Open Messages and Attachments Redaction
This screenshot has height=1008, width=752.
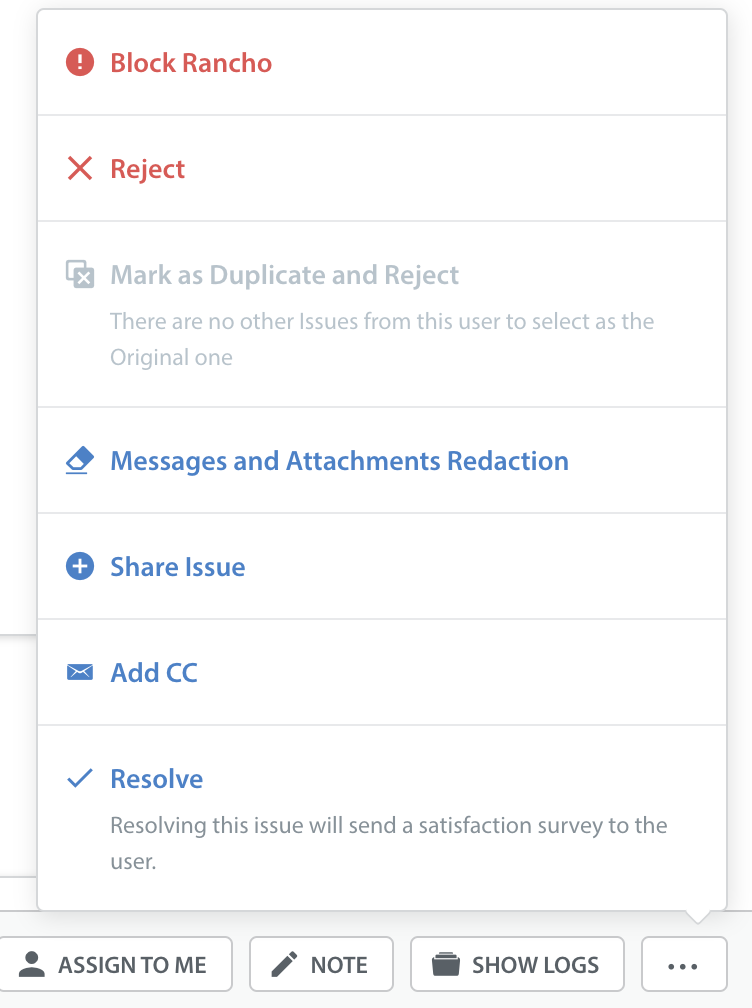coord(382,460)
